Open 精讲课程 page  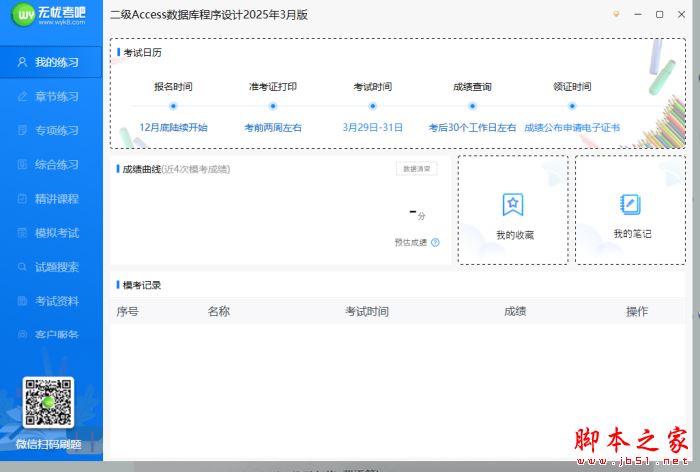pyautogui.click(x=51, y=199)
